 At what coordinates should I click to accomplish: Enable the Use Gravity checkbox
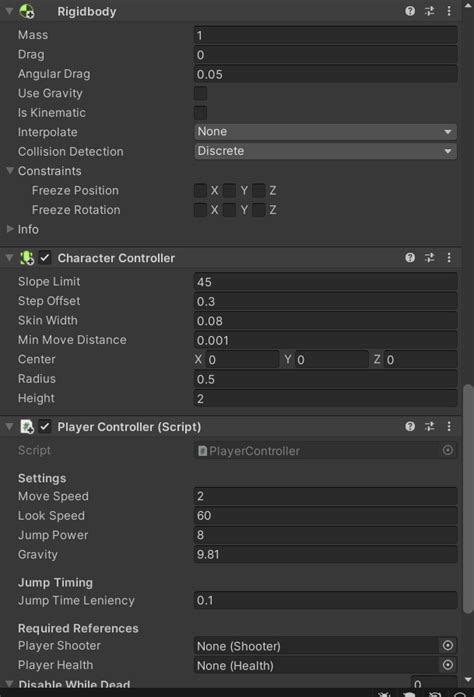click(x=201, y=93)
